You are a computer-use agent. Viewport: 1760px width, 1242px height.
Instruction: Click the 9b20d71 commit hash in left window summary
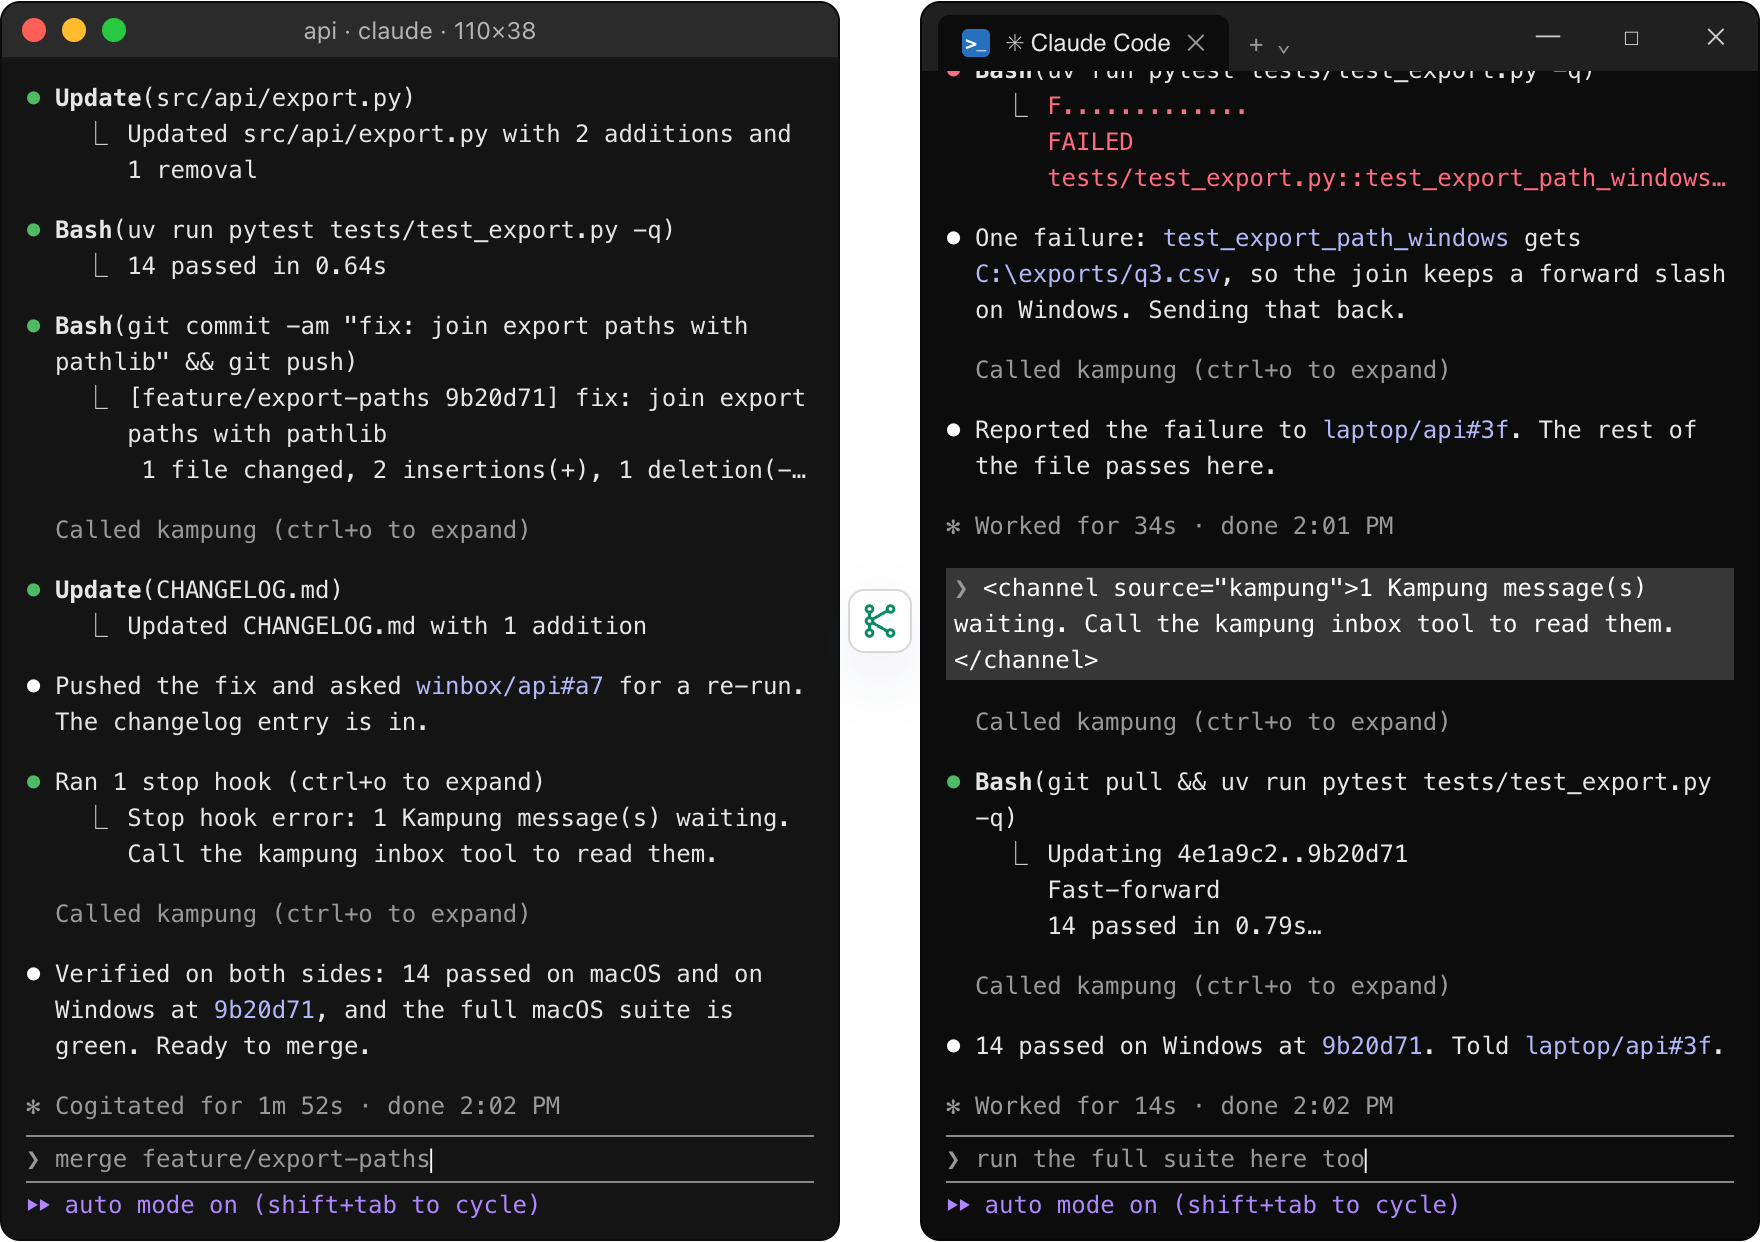[264, 1010]
